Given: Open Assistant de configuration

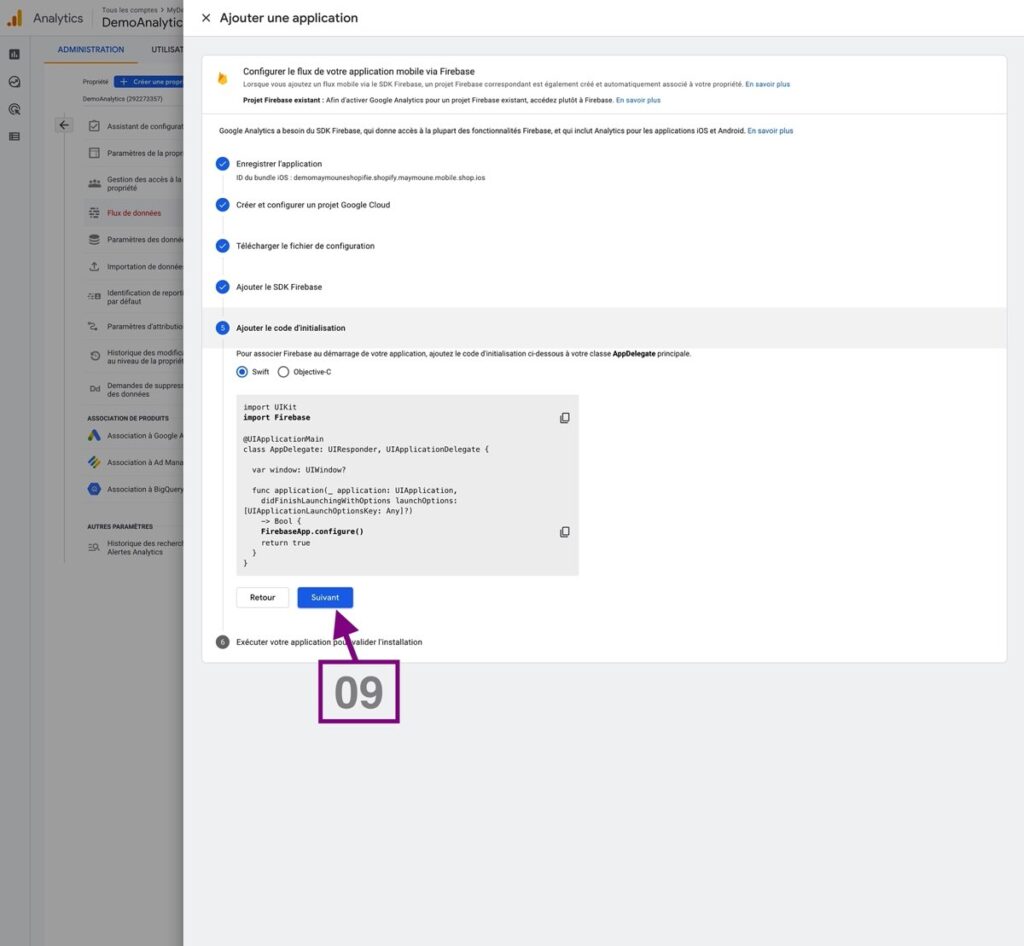Looking at the screenshot, I should pos(135,126).
